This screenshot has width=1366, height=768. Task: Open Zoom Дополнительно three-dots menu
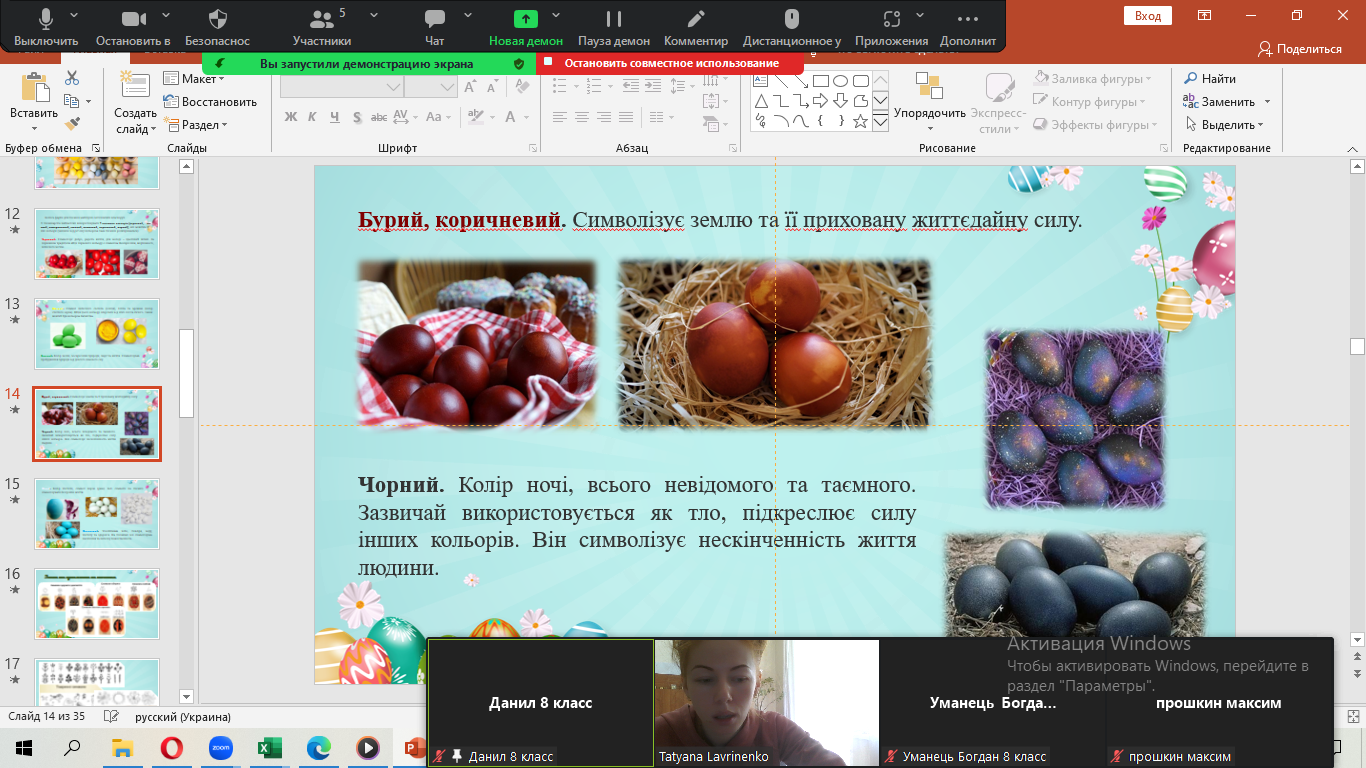(968, 27)
